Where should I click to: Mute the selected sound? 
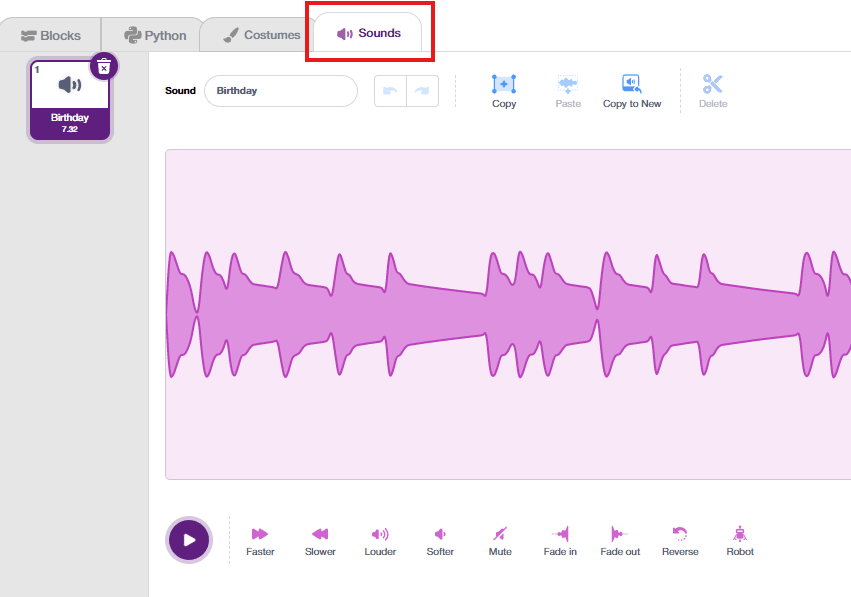(500, 540)
